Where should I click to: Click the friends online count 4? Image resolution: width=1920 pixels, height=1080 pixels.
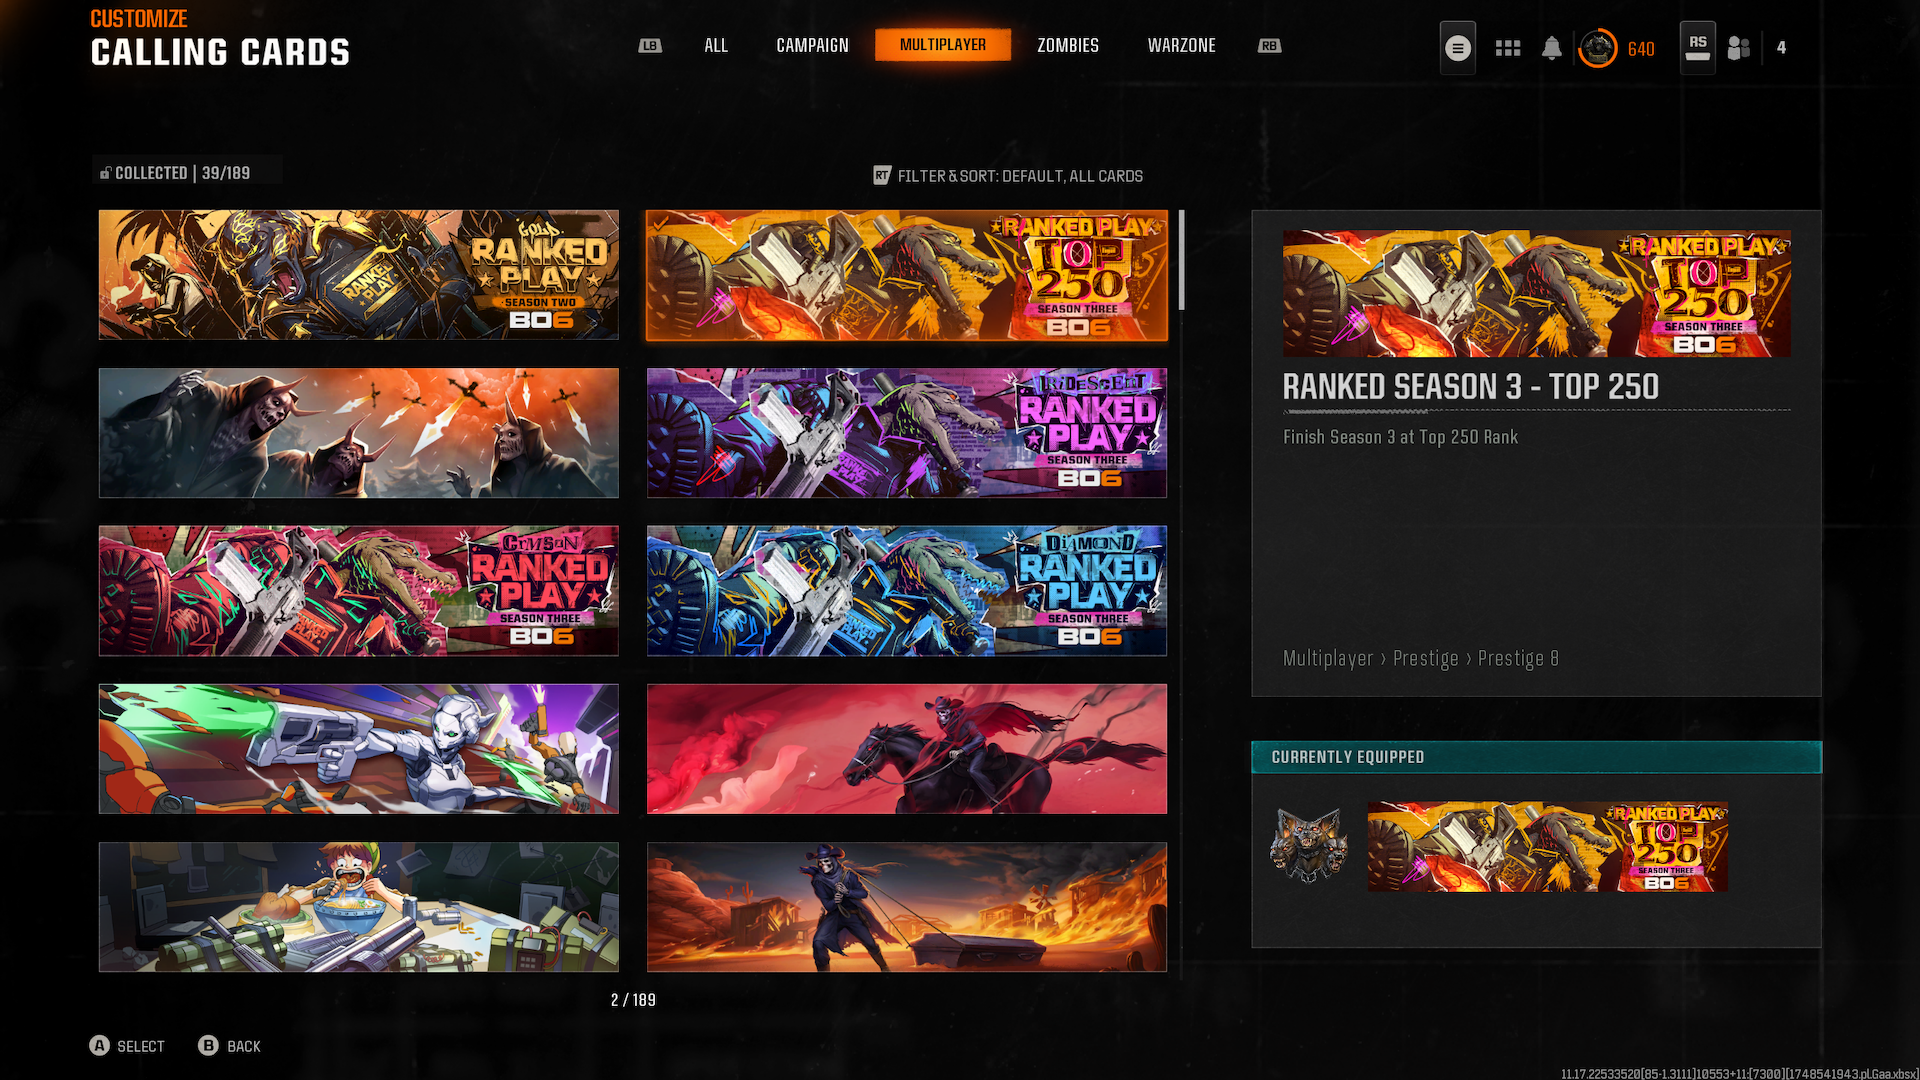pyautogui.click(x=1781, y=48)
